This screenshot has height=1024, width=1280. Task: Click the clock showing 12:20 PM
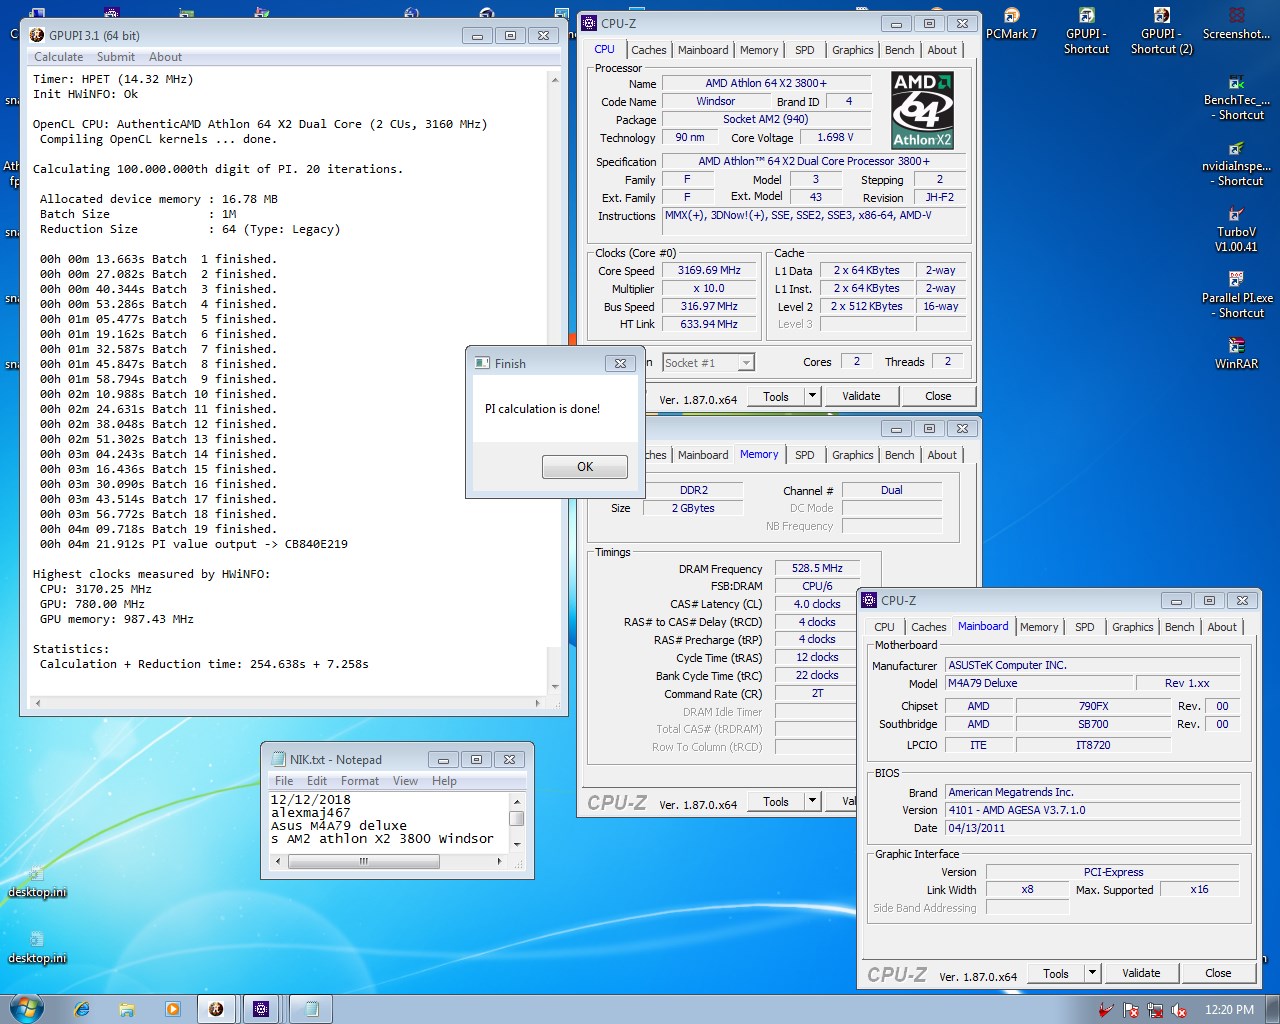[x=1229, y=1010]
